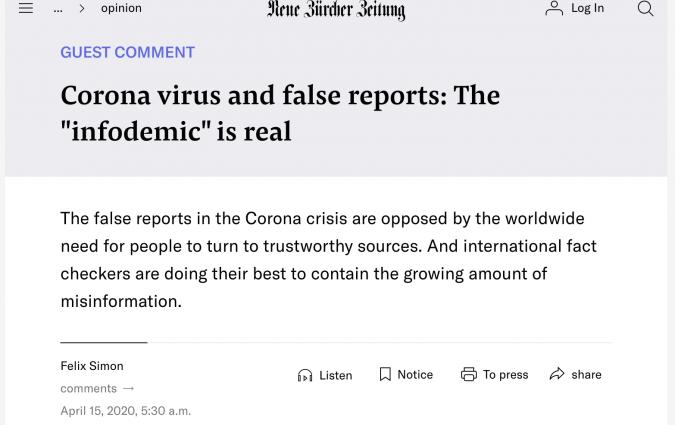Expand the collapsed breadcrumb ellipsis
Image resolution: width=675 pixels, height=425 pixels.
click(58, 8)
